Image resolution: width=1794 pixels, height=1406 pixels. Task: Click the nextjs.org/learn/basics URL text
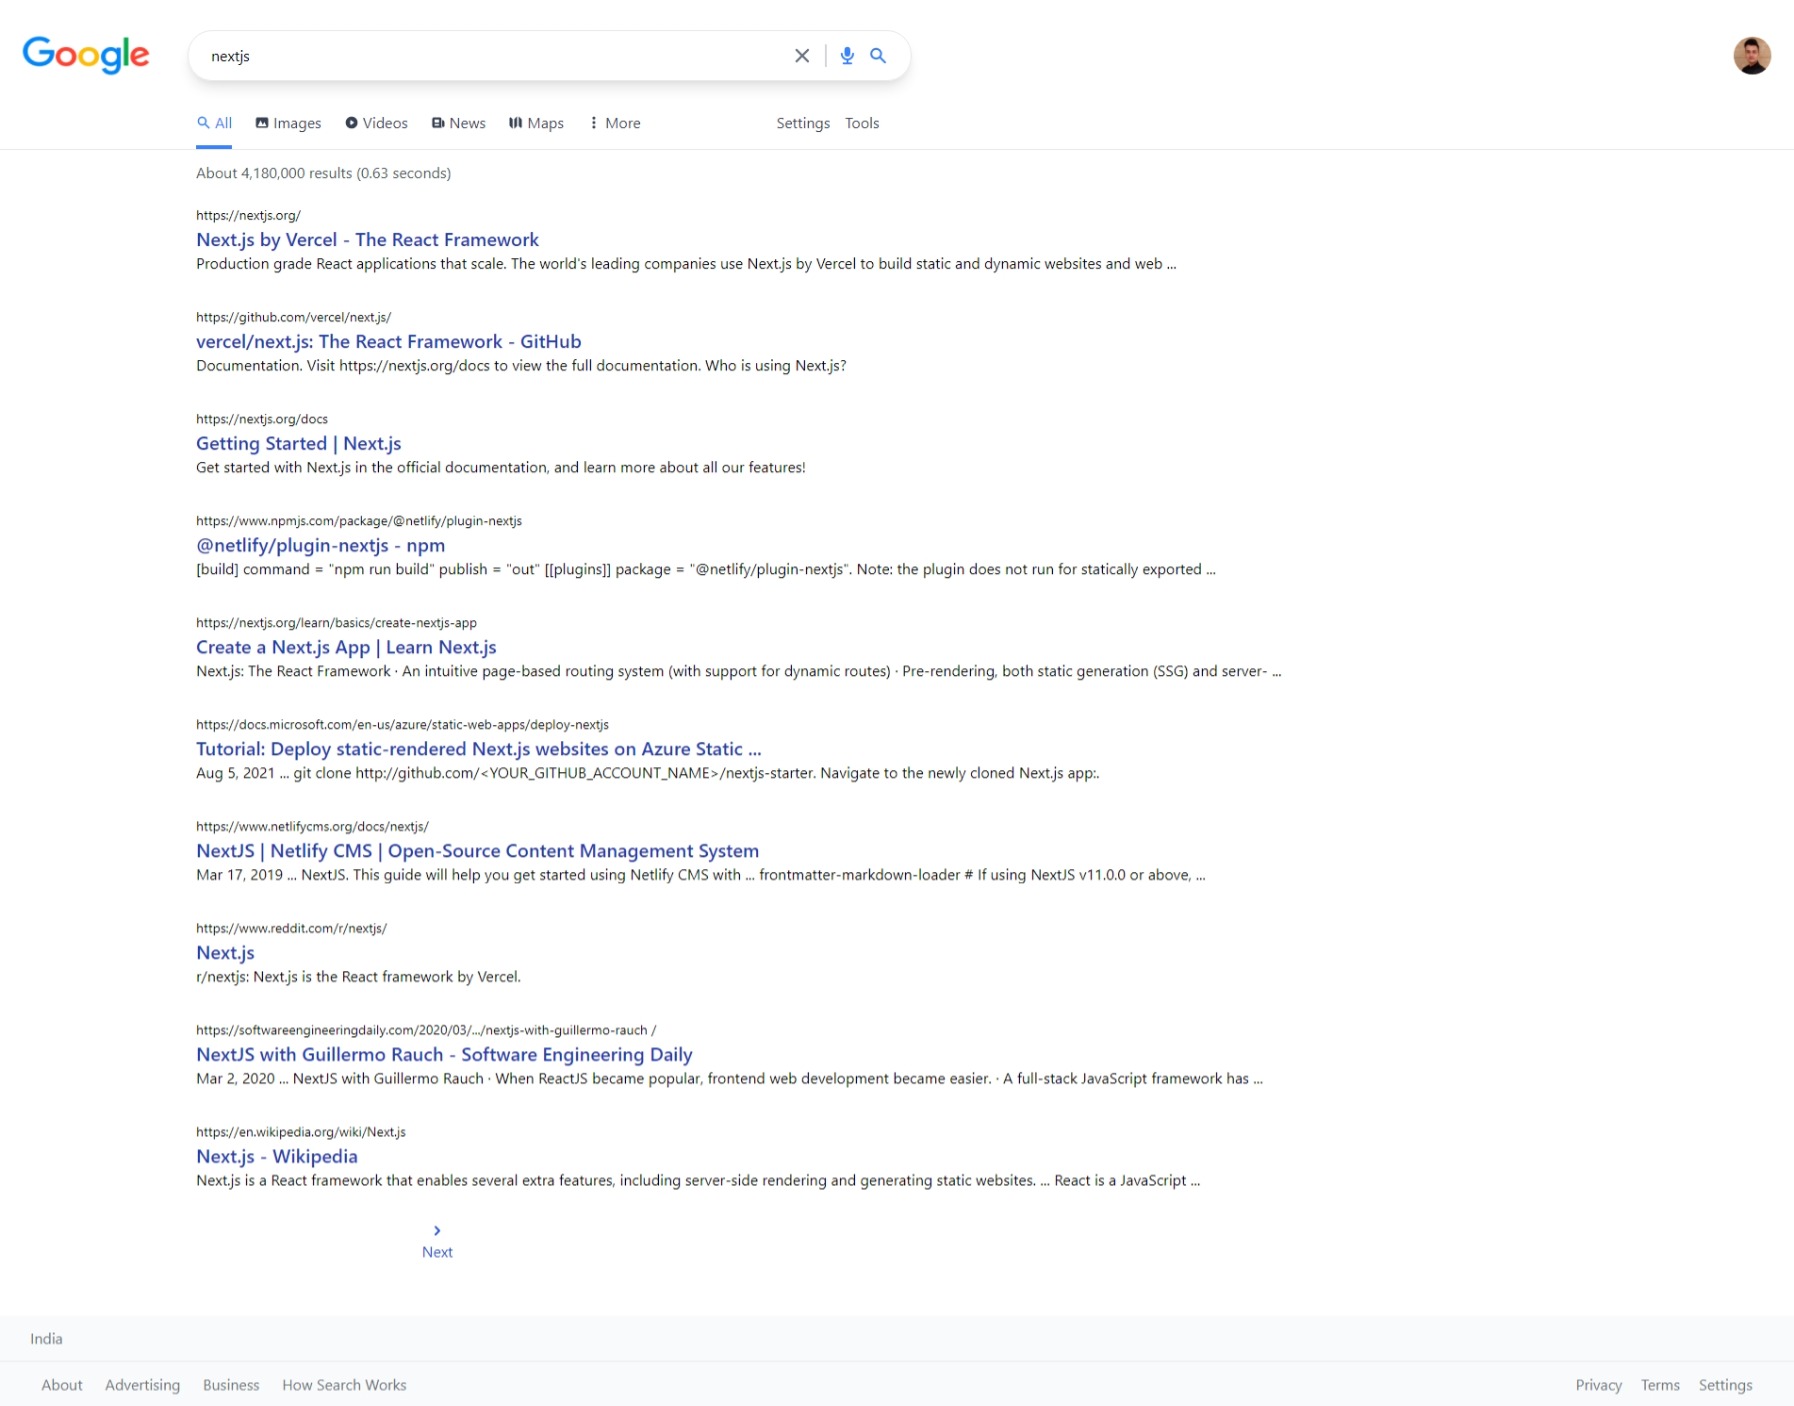pos(336,623)
